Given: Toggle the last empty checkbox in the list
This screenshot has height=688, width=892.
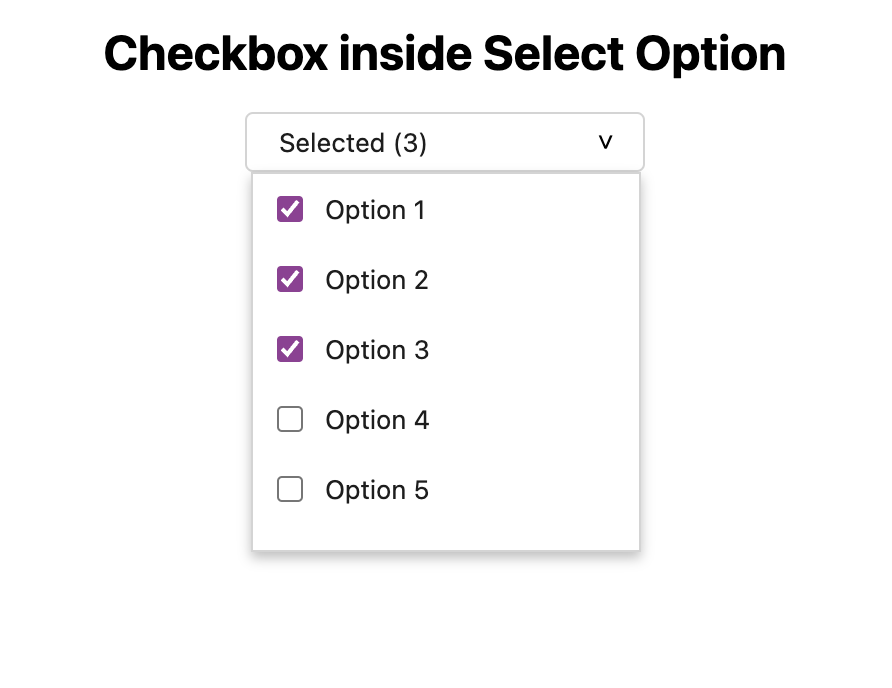Looking at the screenshot, I should tap(290, 489).
